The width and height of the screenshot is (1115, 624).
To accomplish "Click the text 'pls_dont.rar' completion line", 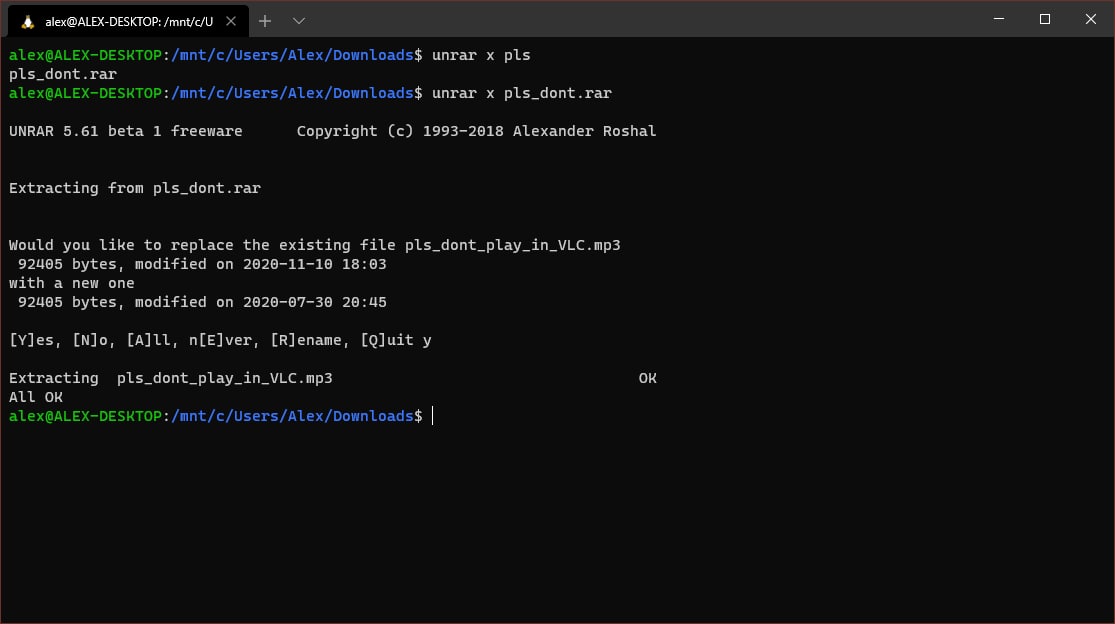I will [63, 74].
